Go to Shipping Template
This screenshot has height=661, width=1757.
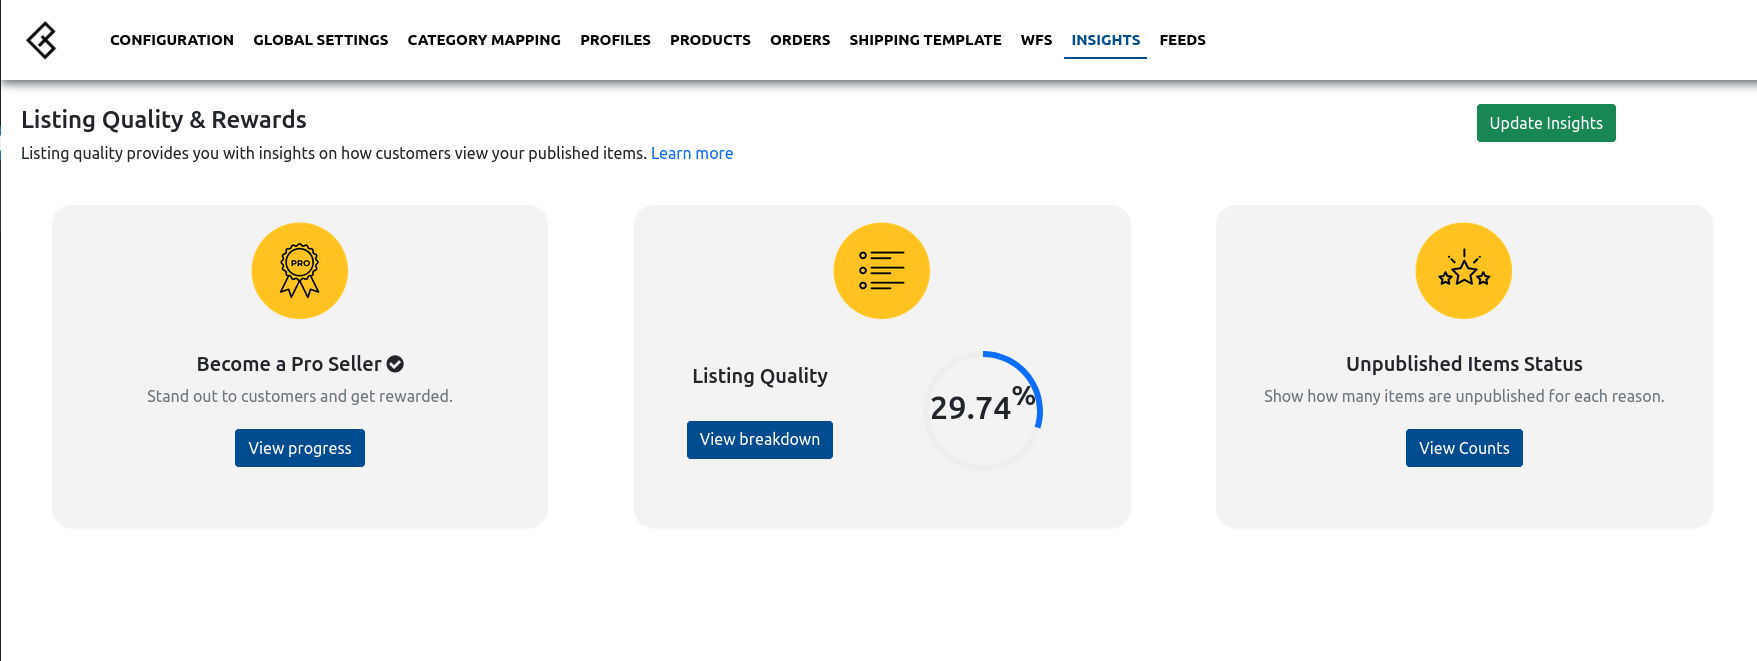coord(925,40)
